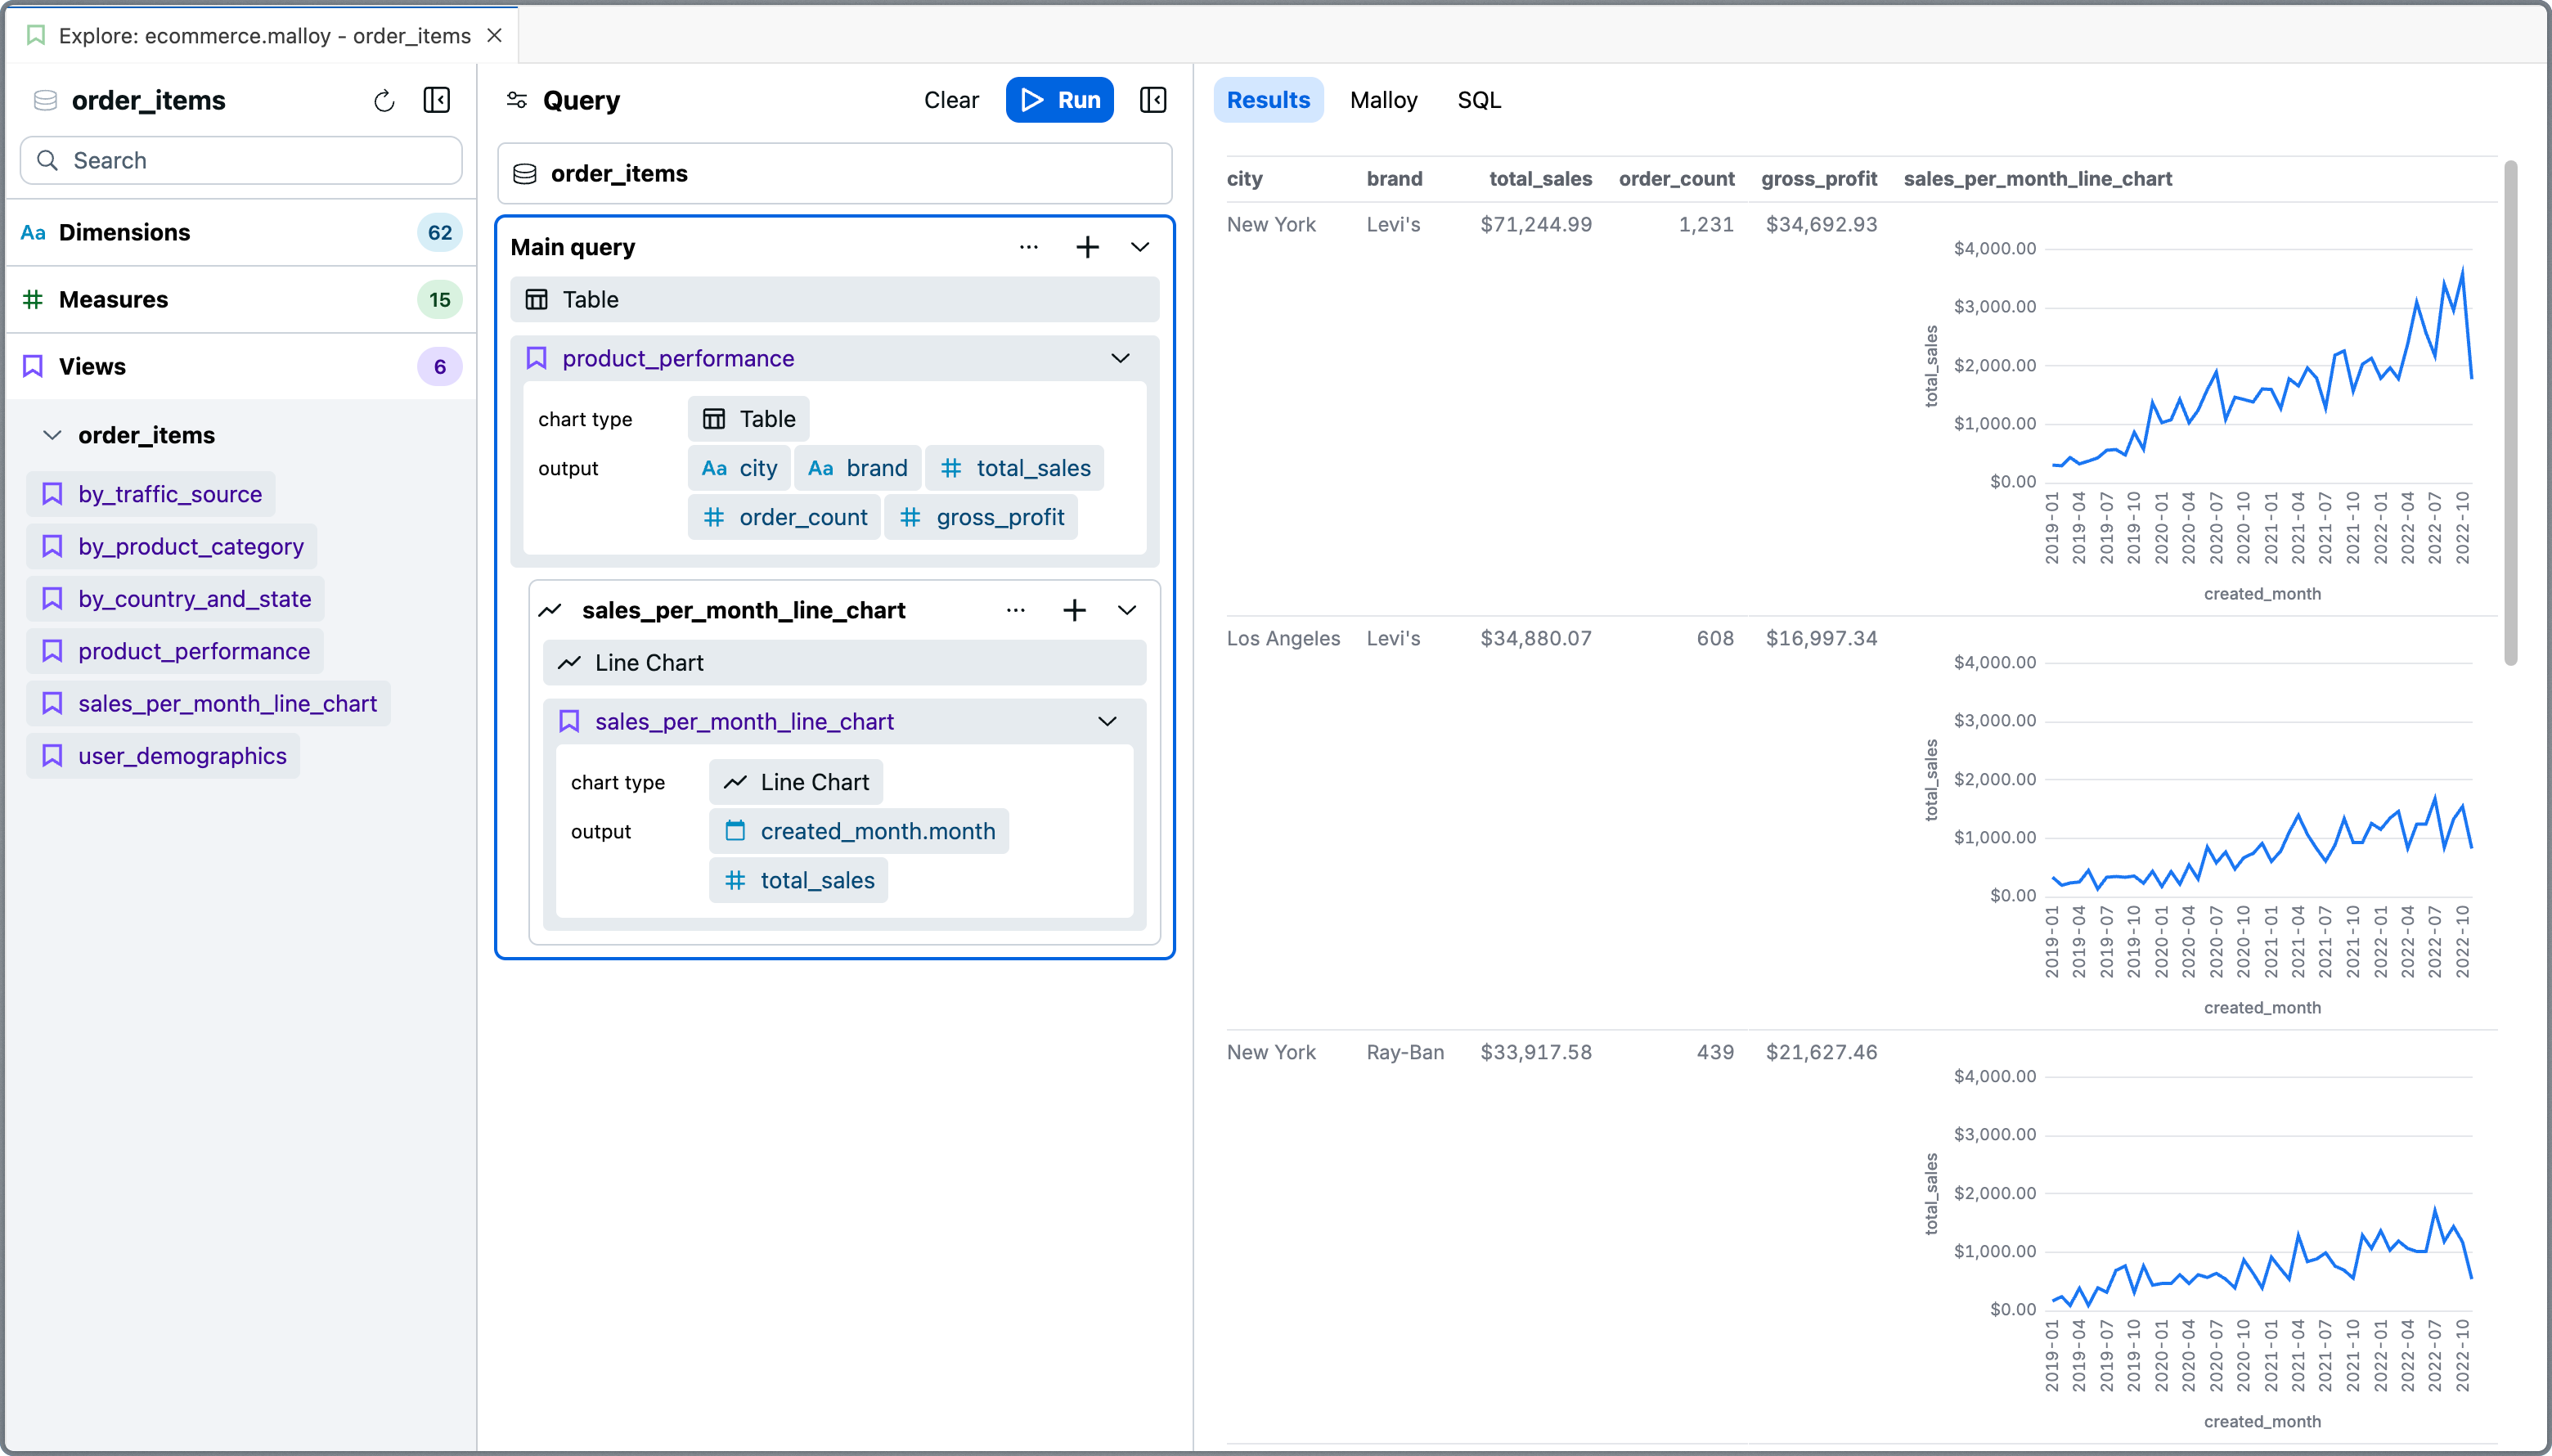2552x1456 pixels.
Task: Clear the current query
Action: coord(951,100)
